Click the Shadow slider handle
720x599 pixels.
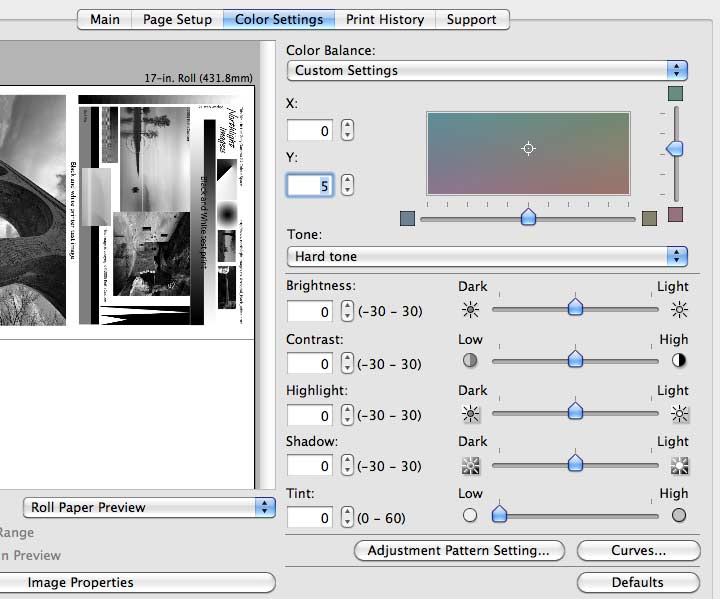(575, 463)
